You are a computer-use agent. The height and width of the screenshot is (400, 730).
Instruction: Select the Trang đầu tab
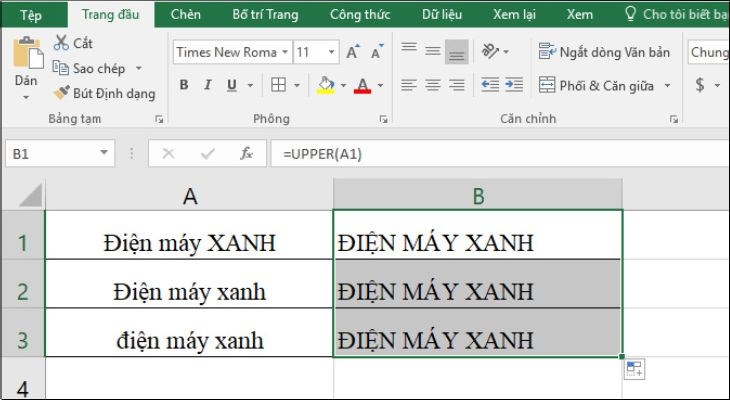pyautogui.click(x=111, y=14)
